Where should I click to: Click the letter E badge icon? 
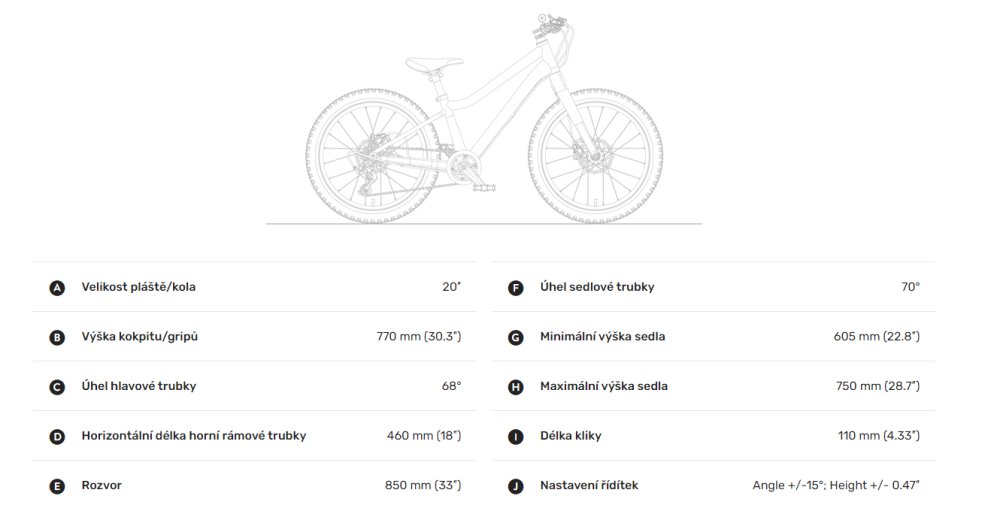(57, 486)
